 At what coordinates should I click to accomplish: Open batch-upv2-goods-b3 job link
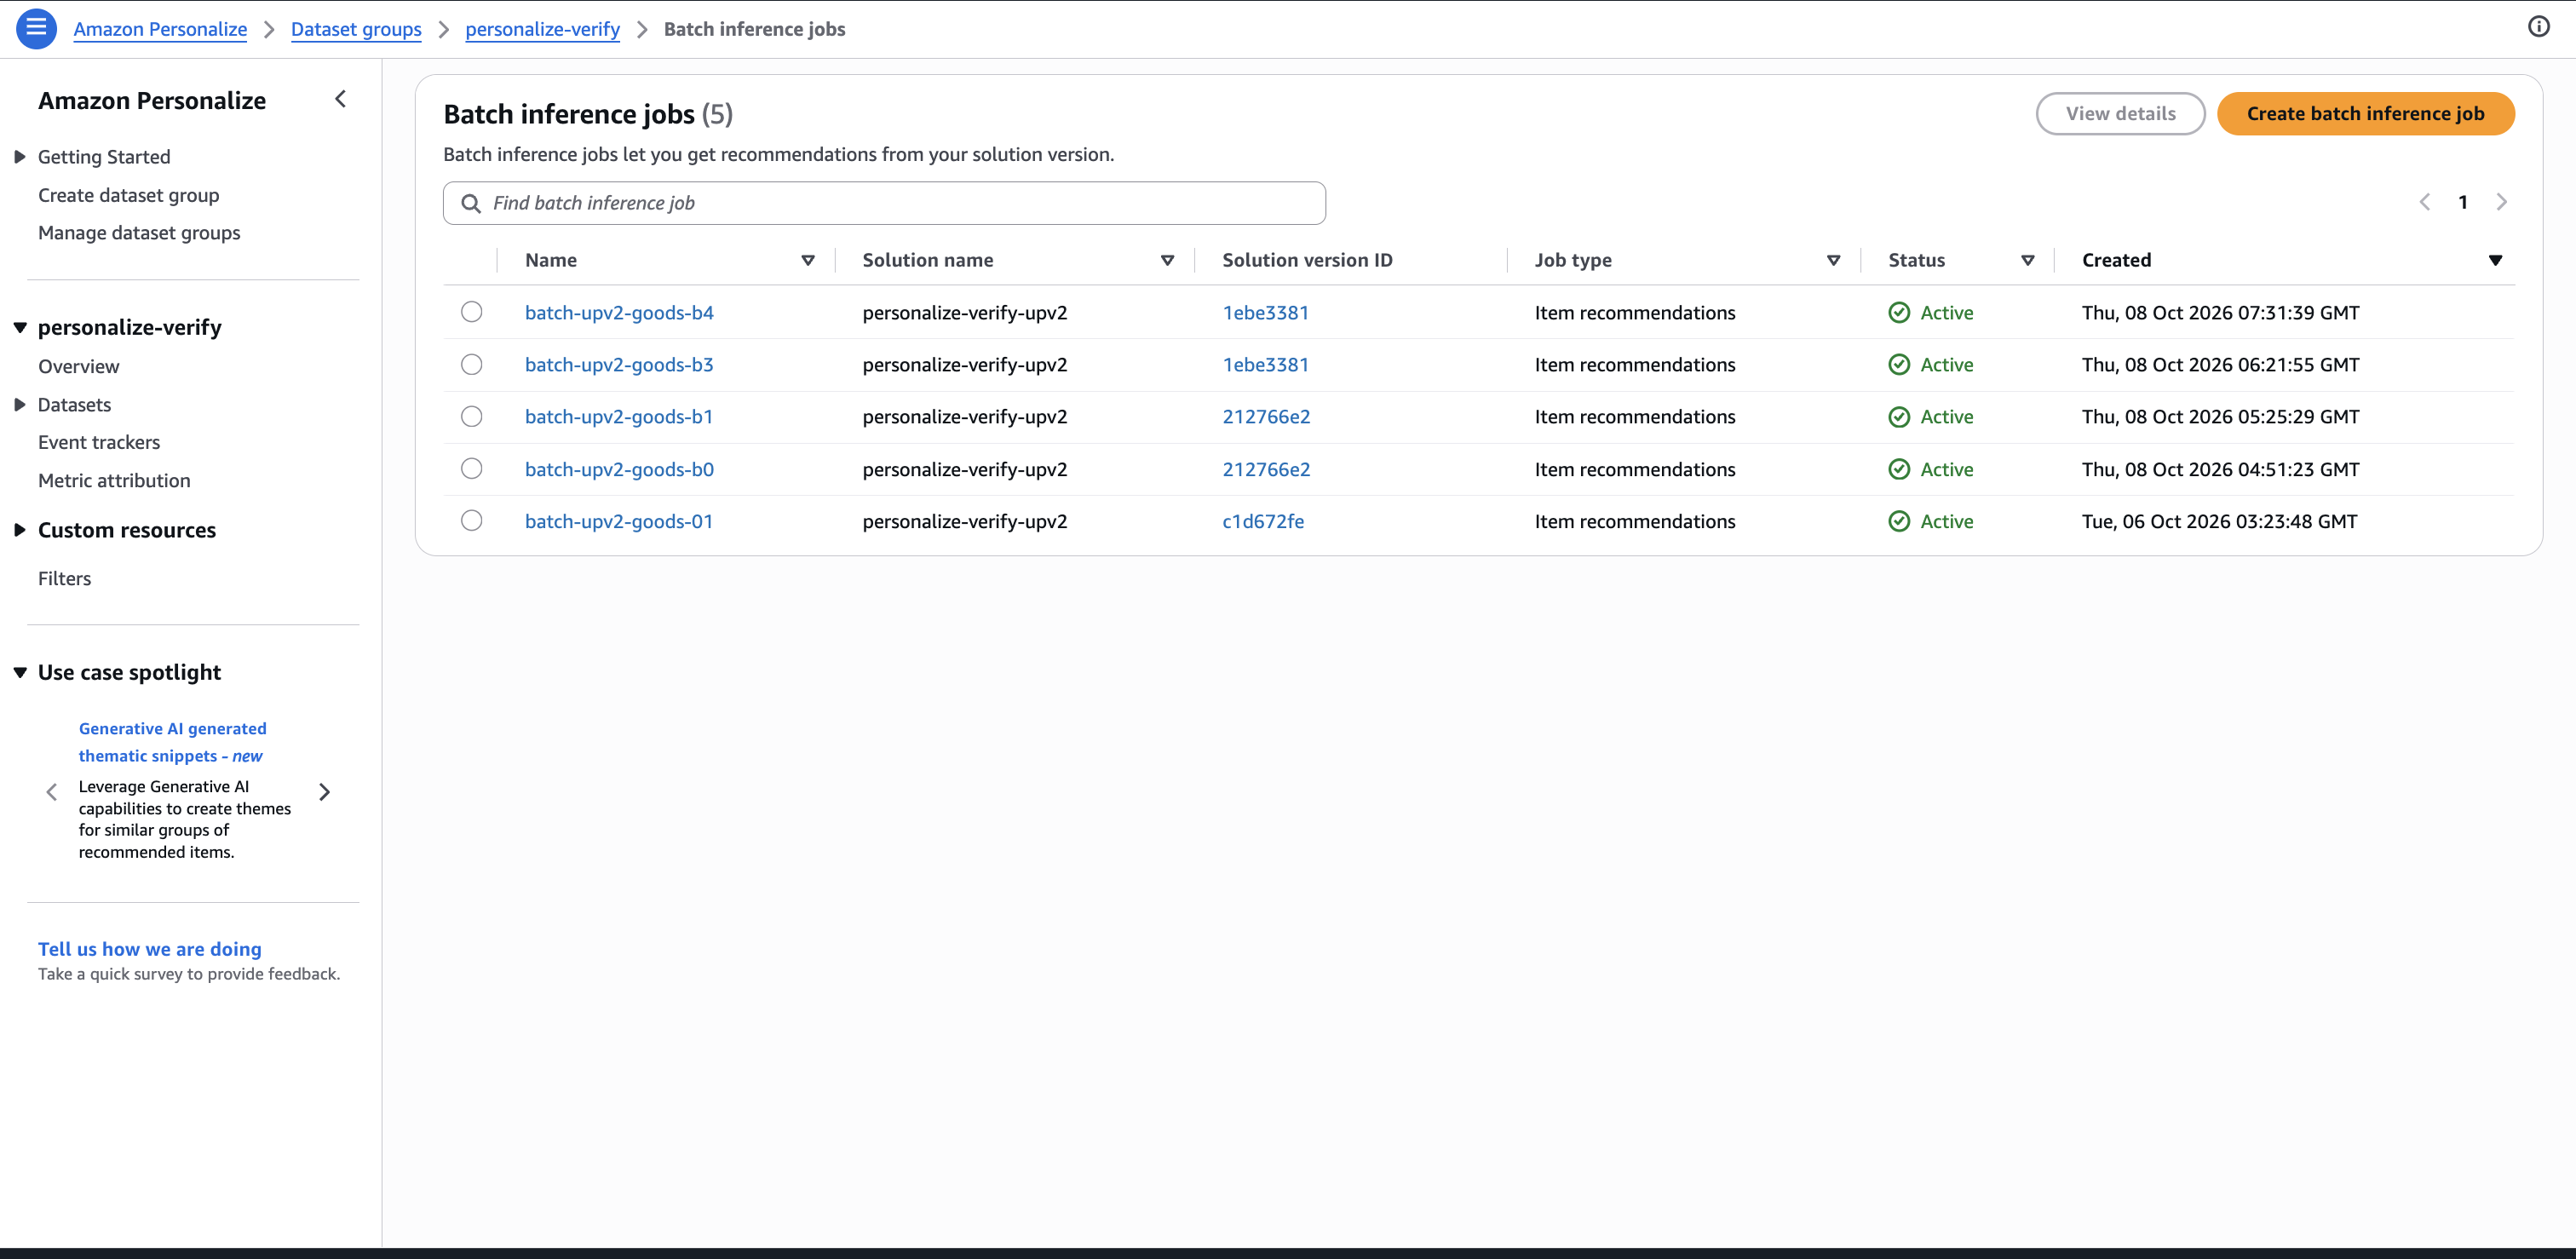click(x=619, y=364)
